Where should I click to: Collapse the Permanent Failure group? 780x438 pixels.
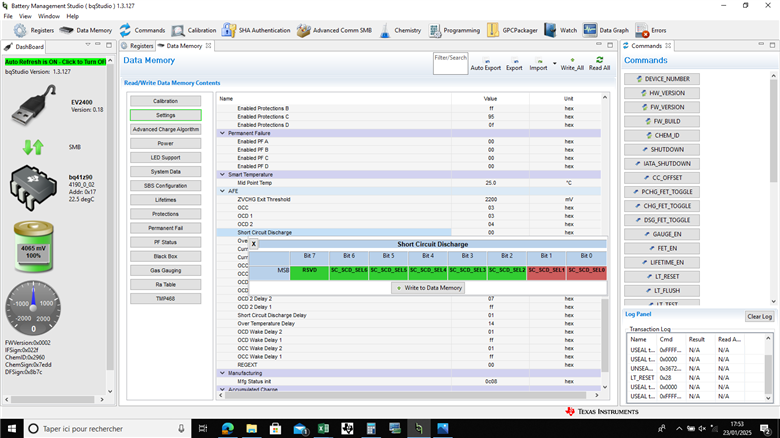coord(222,133)
